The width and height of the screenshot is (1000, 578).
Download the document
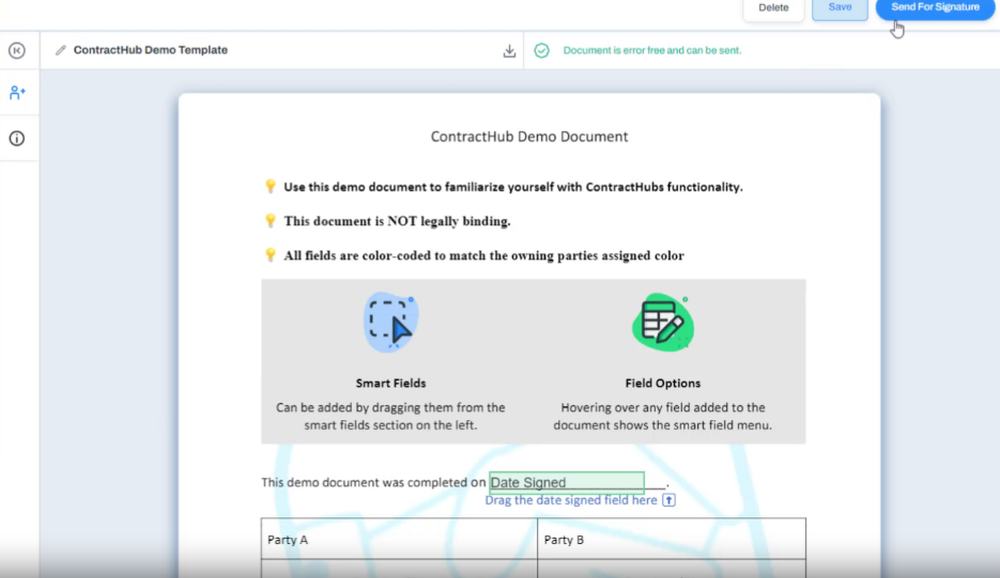pyautogui.click(x=509, y=50)
